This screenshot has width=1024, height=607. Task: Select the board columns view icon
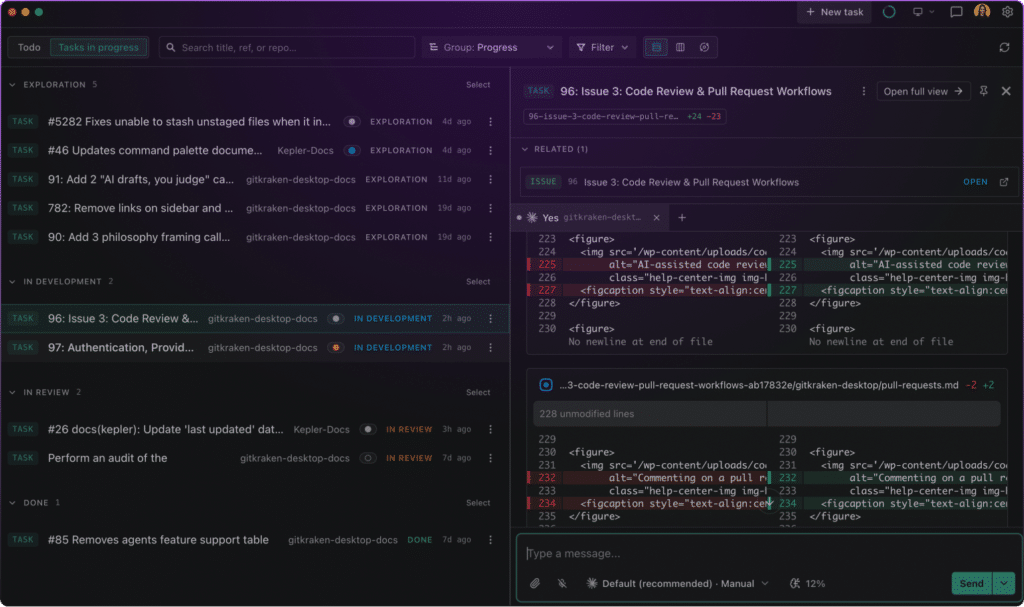tap(680, 47)
